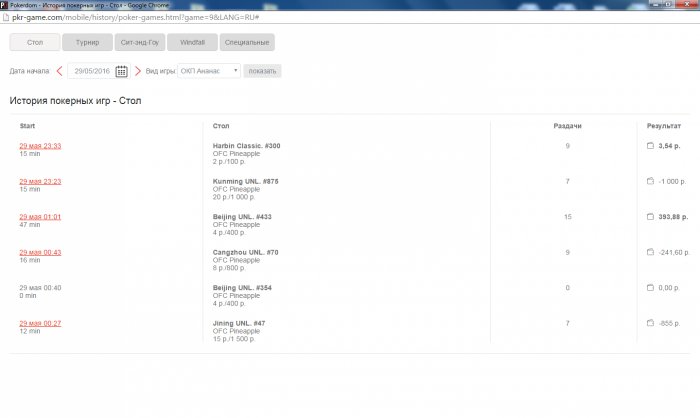
Task: Open details icon for Beijing UNL #354 result
Action: tap(650, 288)
